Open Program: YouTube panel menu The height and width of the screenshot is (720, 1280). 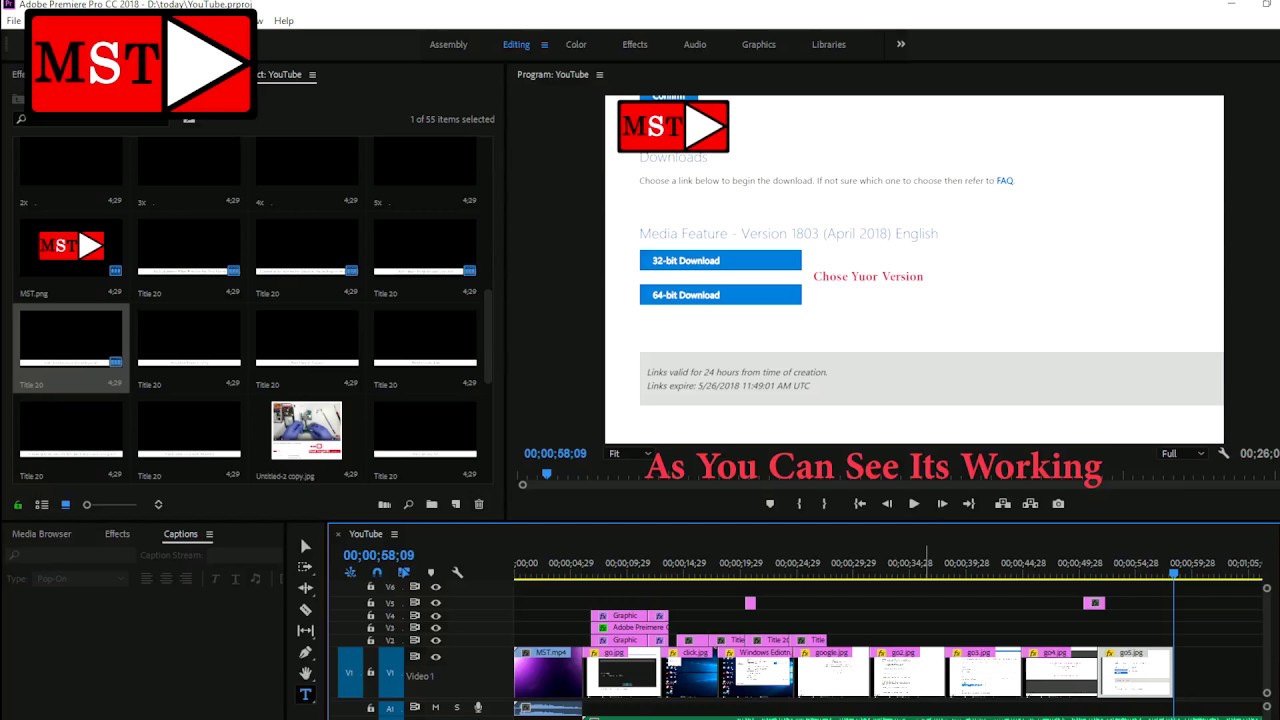(x=600, y=75)
